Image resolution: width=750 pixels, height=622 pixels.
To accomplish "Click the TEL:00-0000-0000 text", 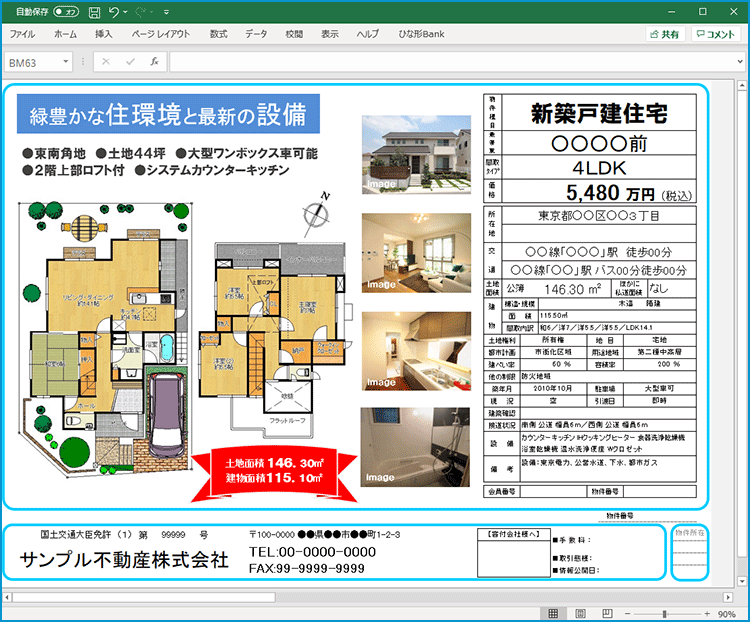I will (312, 552).
